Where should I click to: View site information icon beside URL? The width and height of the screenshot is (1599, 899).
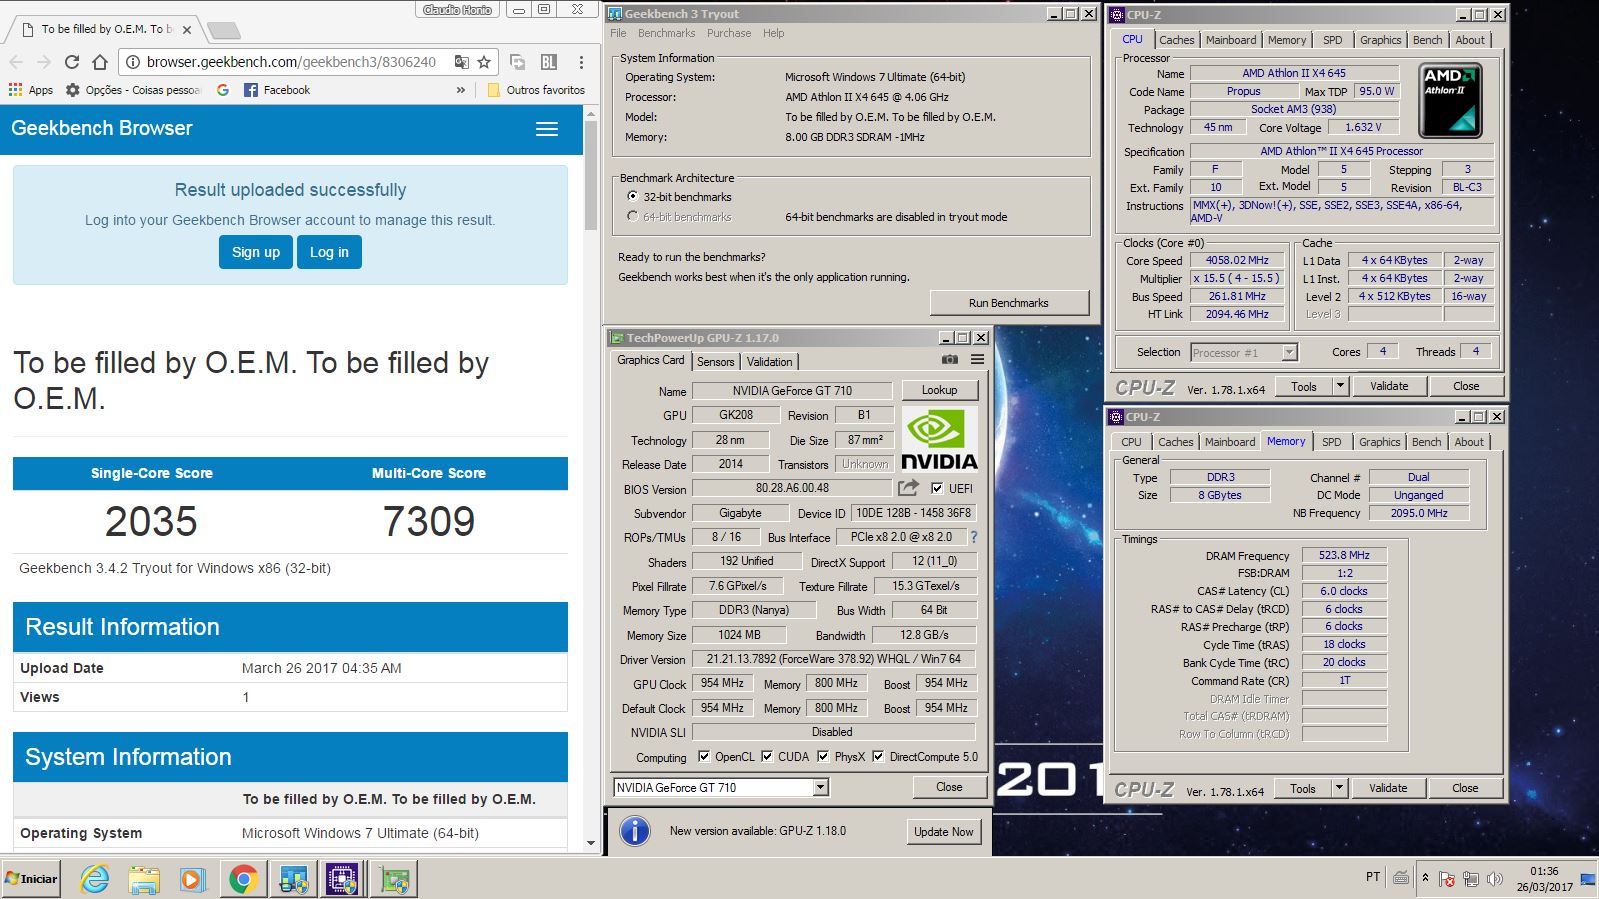tap(132, 62)
